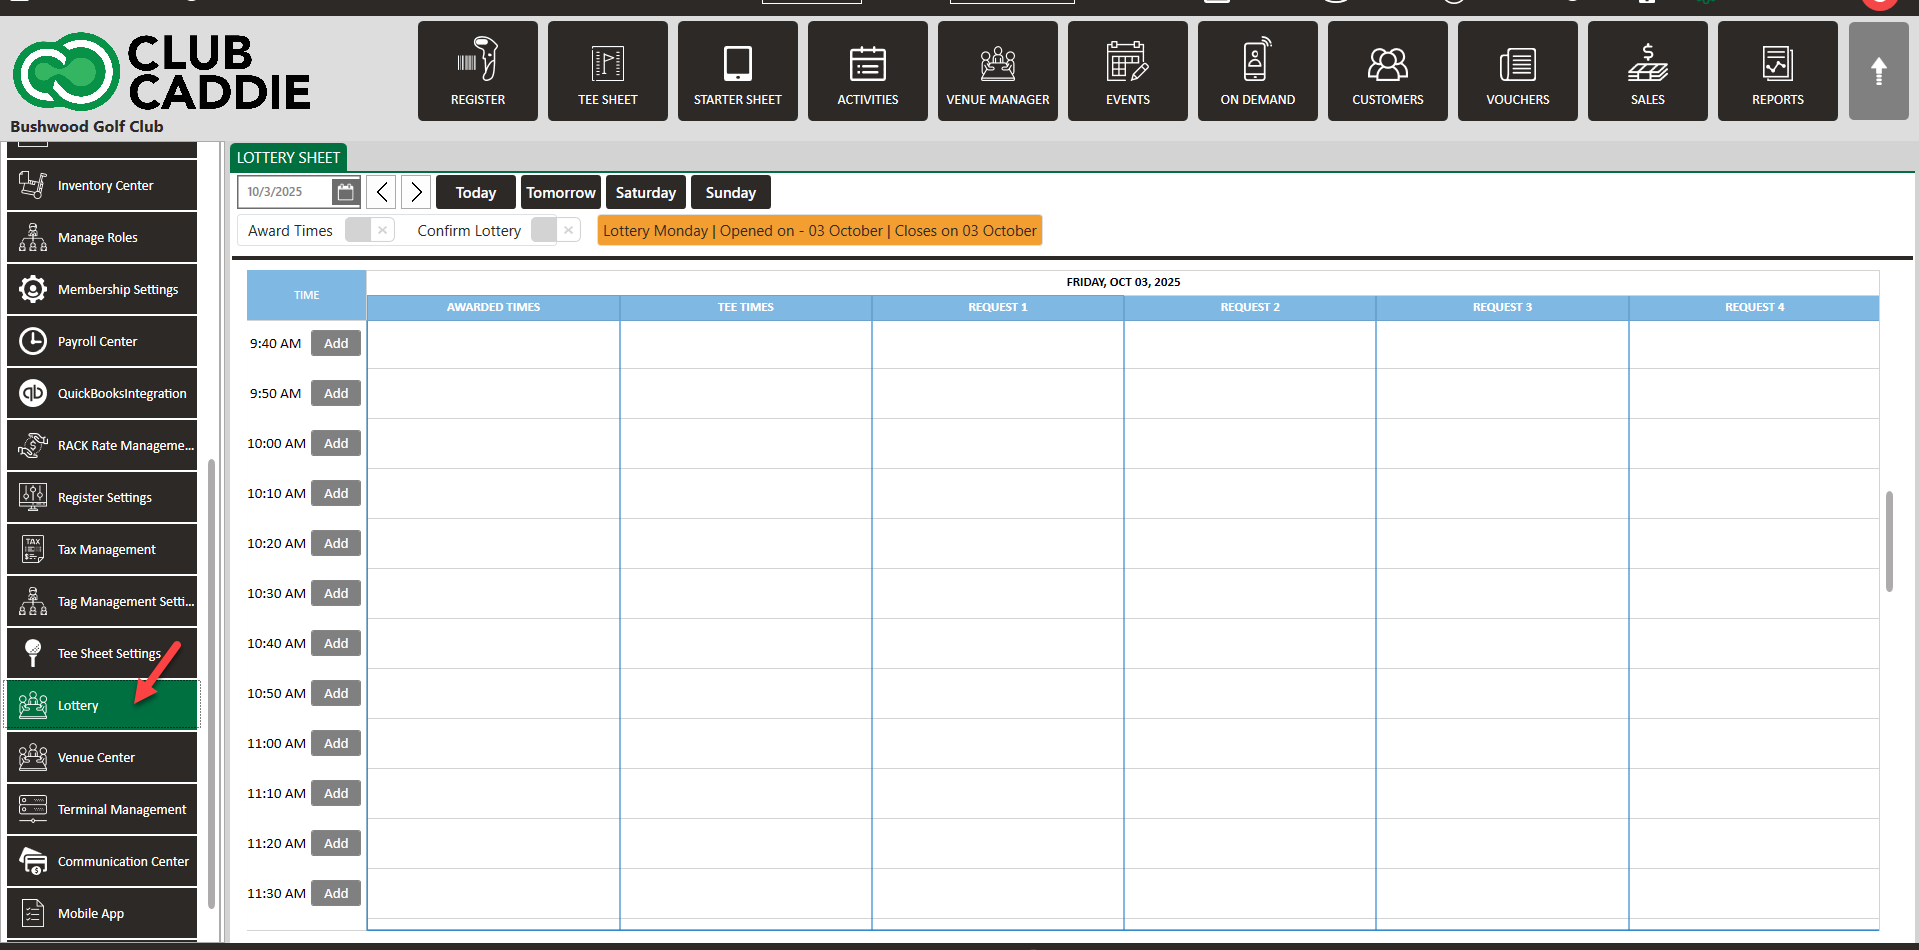Toggle the Confirm Lottery switch
Viewport: 1919px width, 950px height.
555,230
